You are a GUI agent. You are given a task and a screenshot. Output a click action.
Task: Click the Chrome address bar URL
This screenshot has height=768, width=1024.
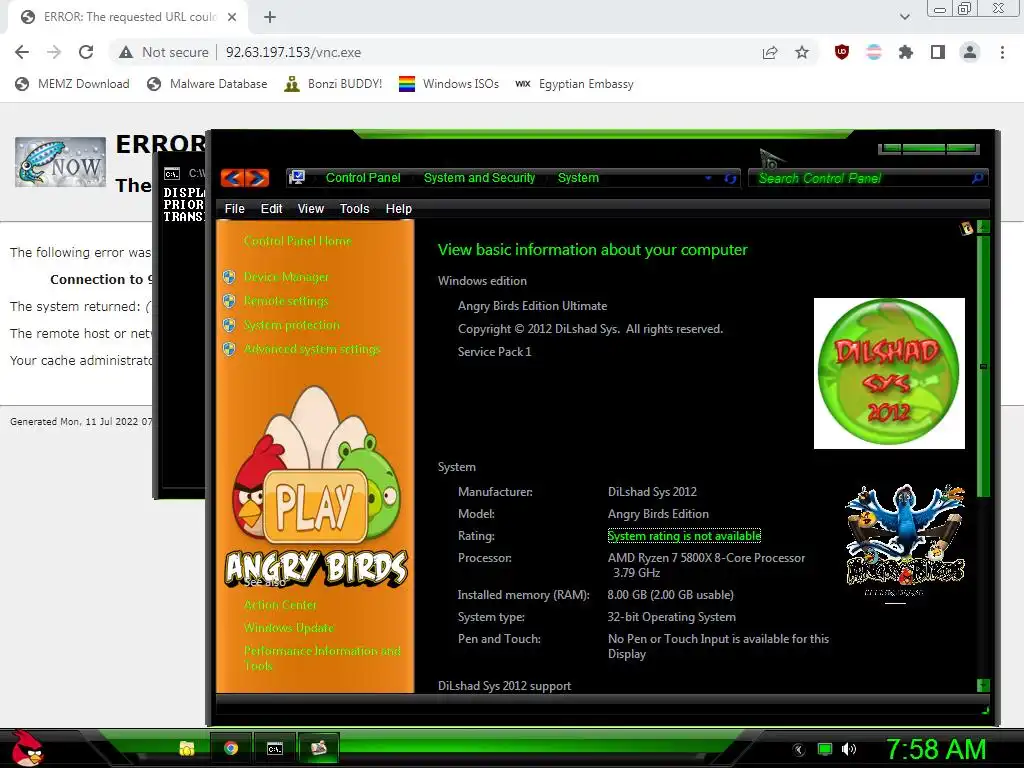click(x=293, y=52)
